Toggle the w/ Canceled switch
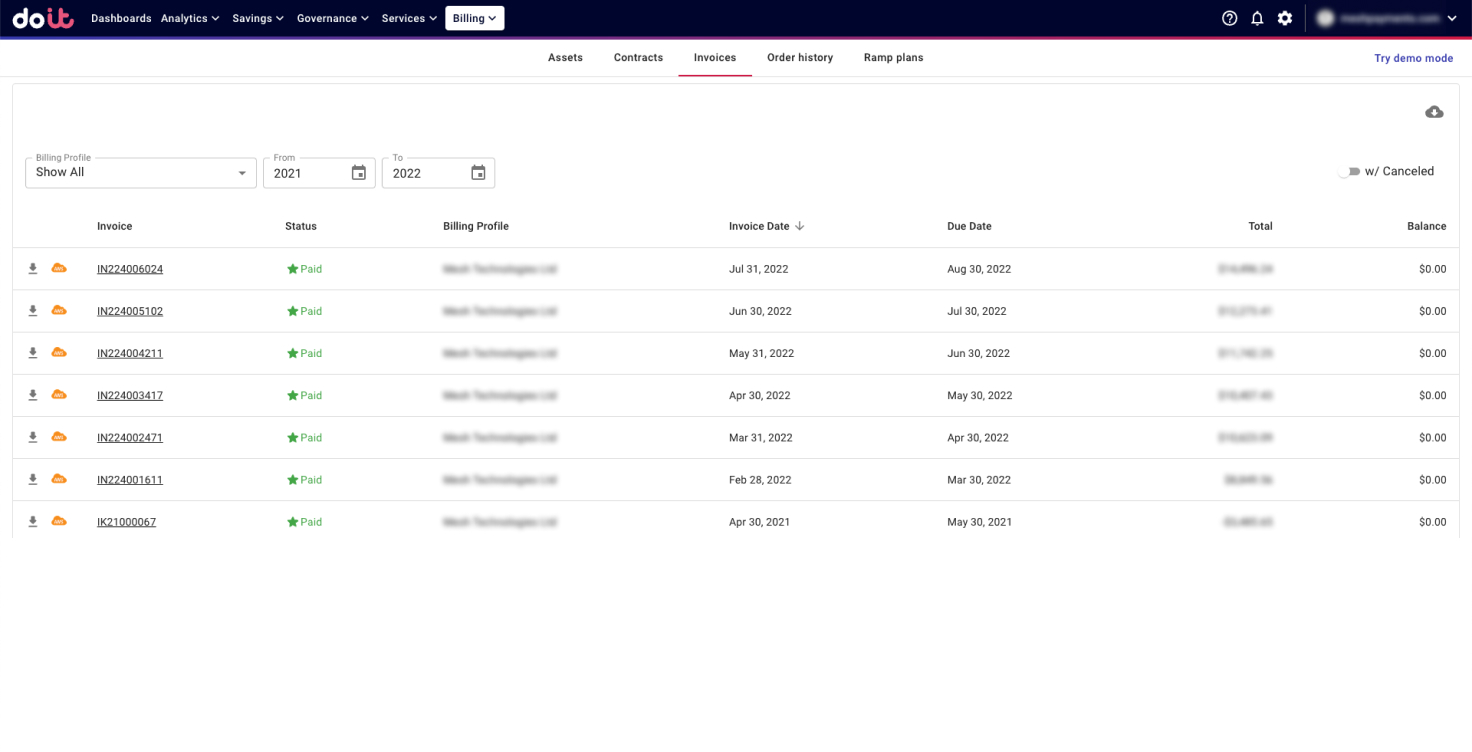This screenshot has width=1472, height=752. click(1349, 172)
